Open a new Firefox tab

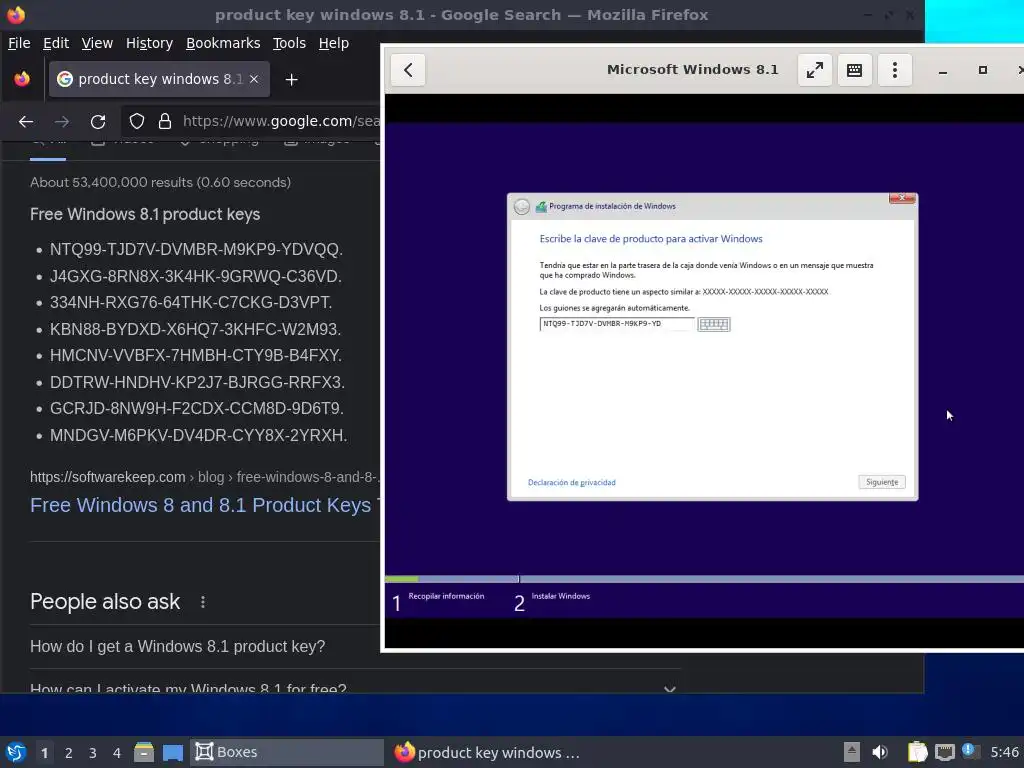pos(291,80)
